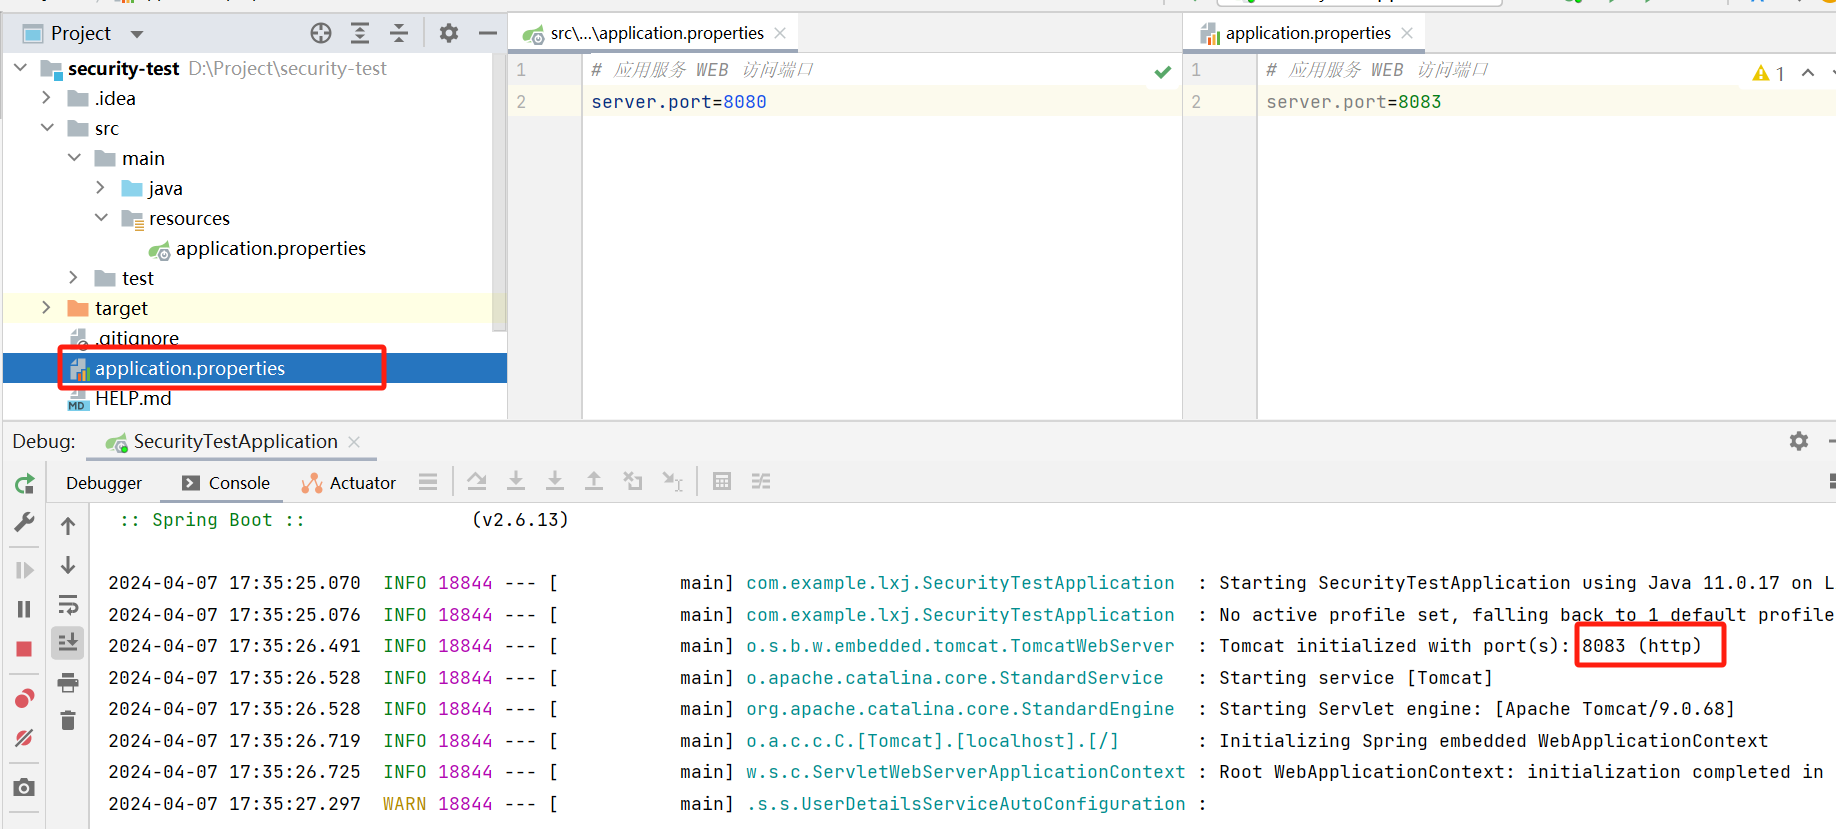Toggle Mute Breakpoints in debug sidebar

point(25,738)
